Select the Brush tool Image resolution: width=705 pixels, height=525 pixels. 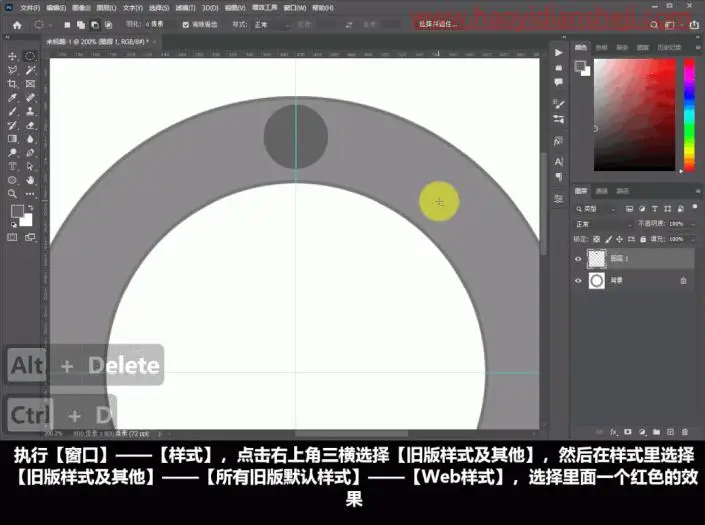pyautogui.click(x=12, y=111)
